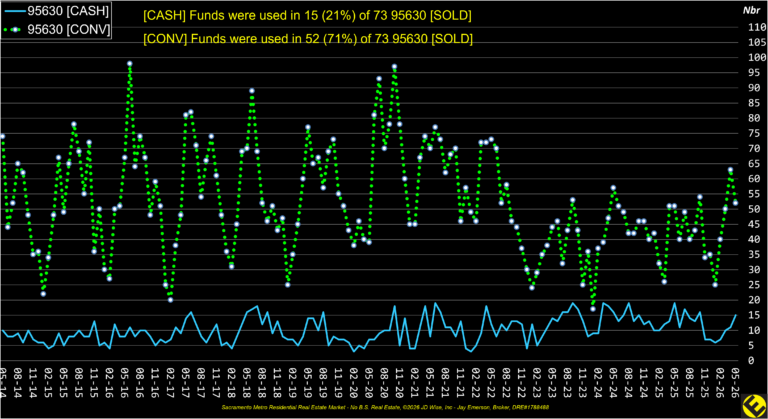
Task: Click the [CASH] Funds 15 (21%) annotation
Action: pos(307,16)
